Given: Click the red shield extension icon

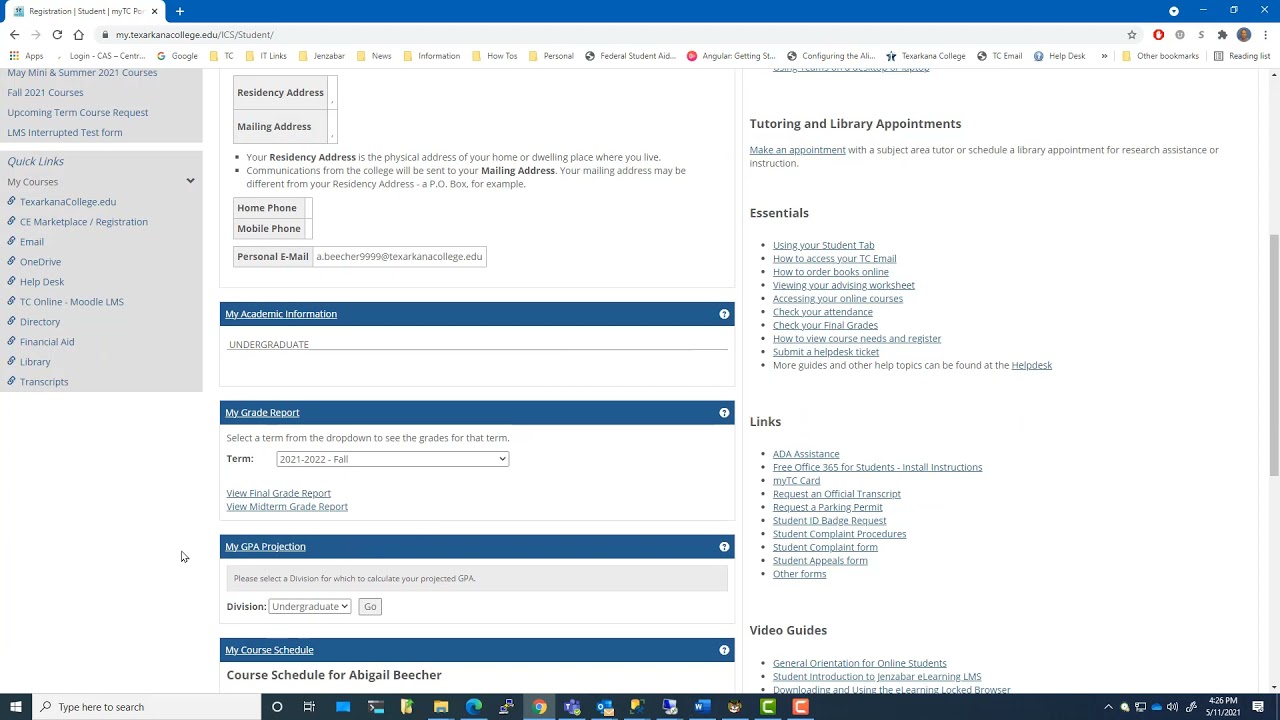Looking at the screenshot, I should tap(1158, 35).
